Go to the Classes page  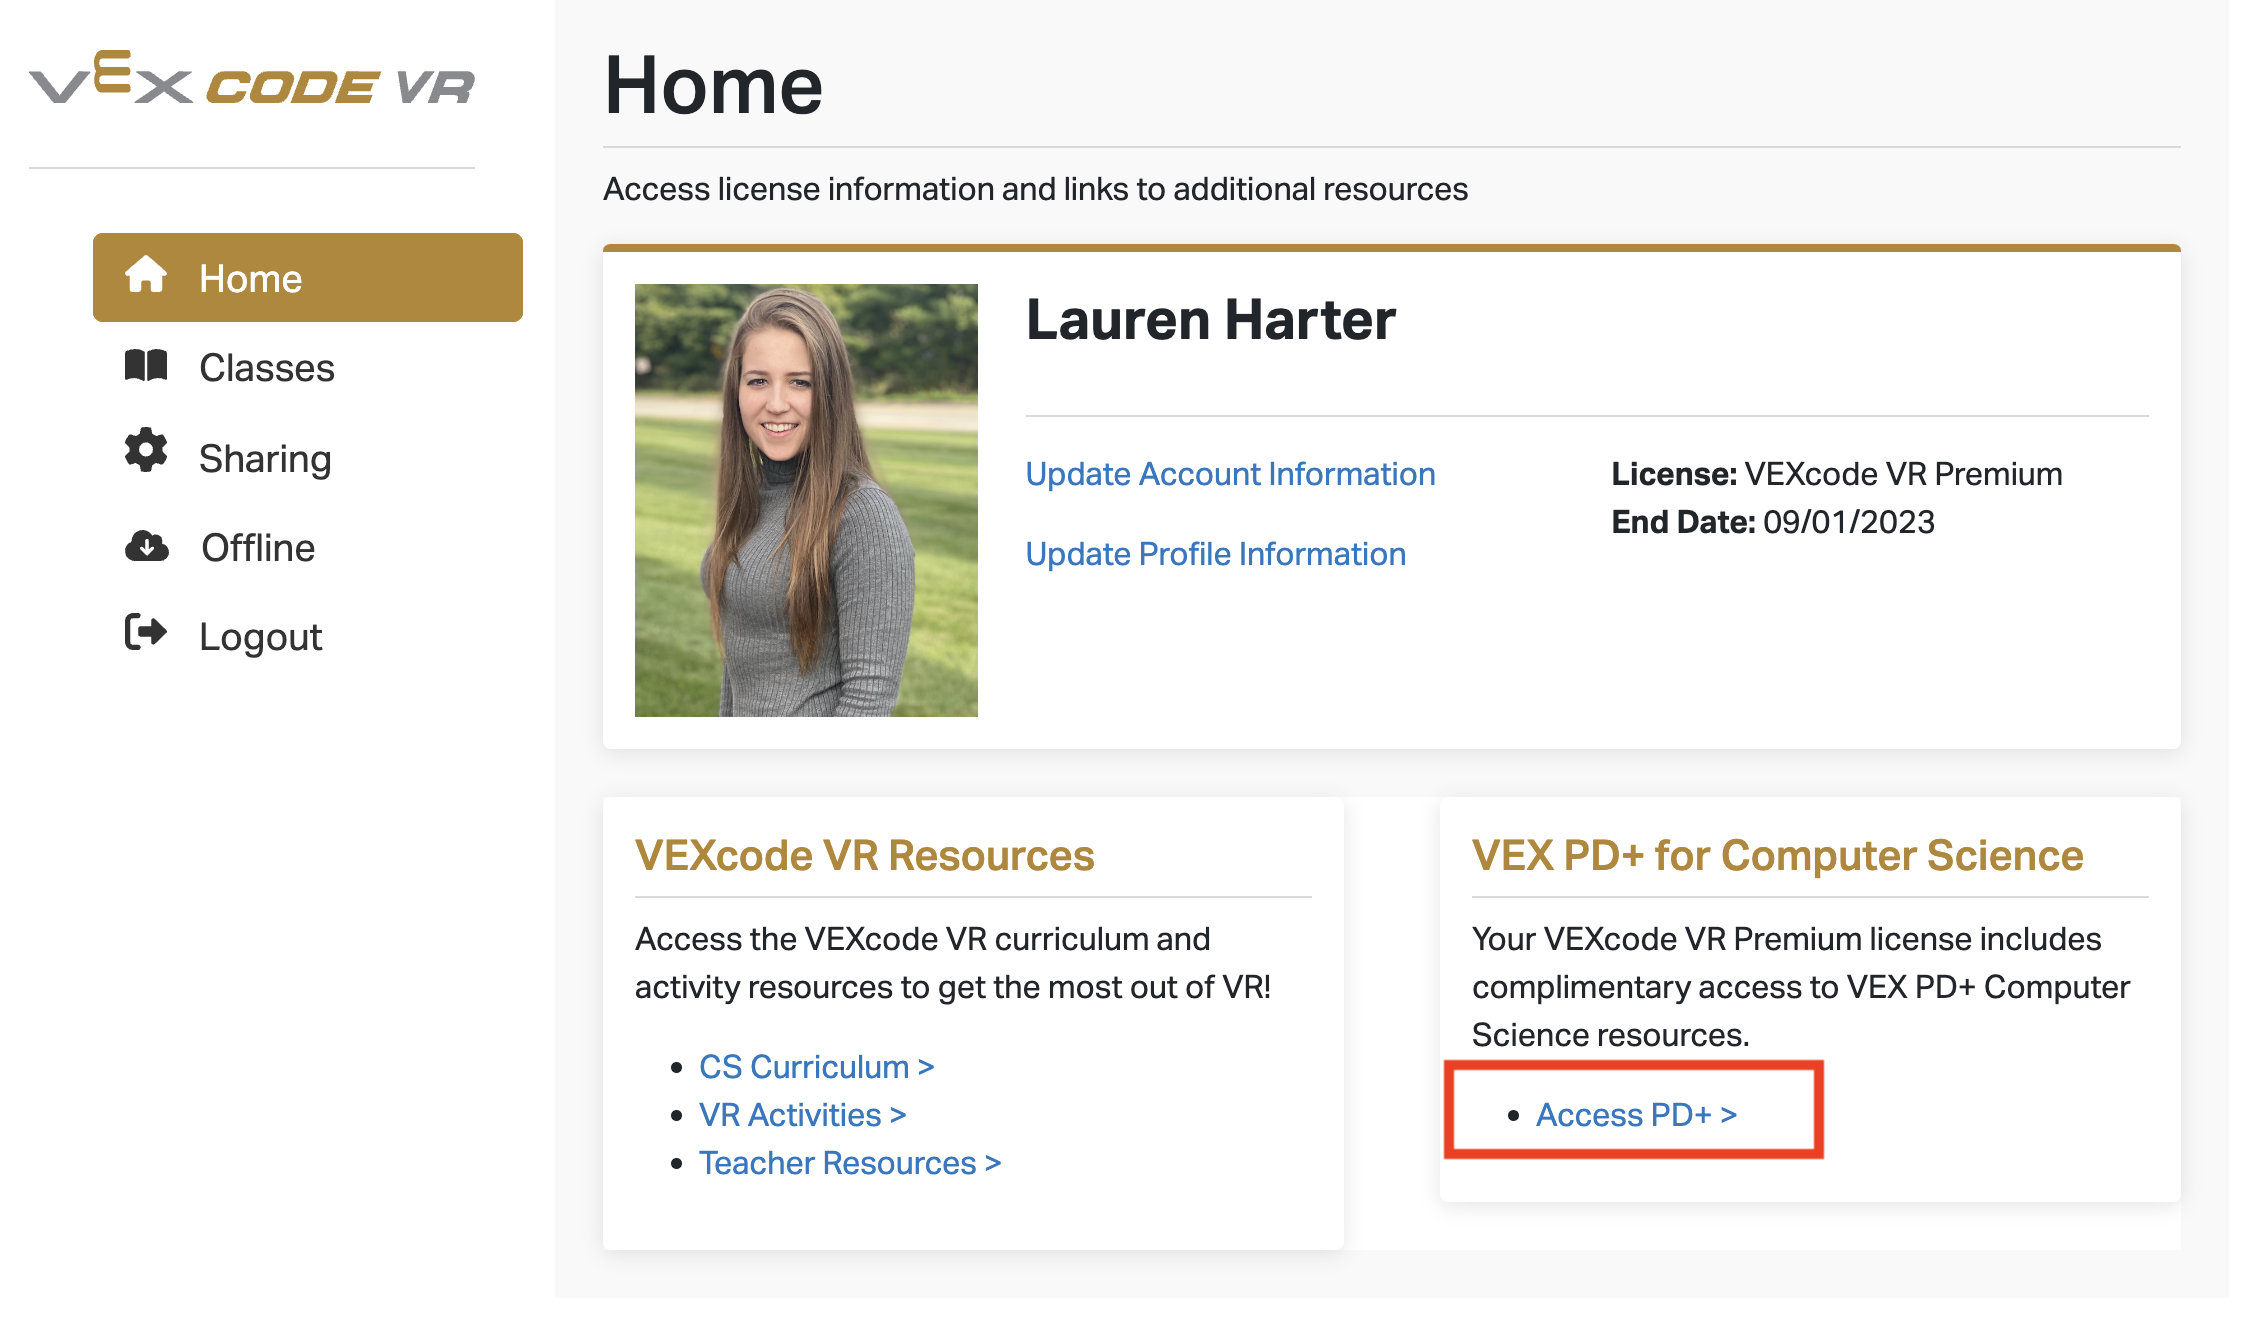[266, 368]
